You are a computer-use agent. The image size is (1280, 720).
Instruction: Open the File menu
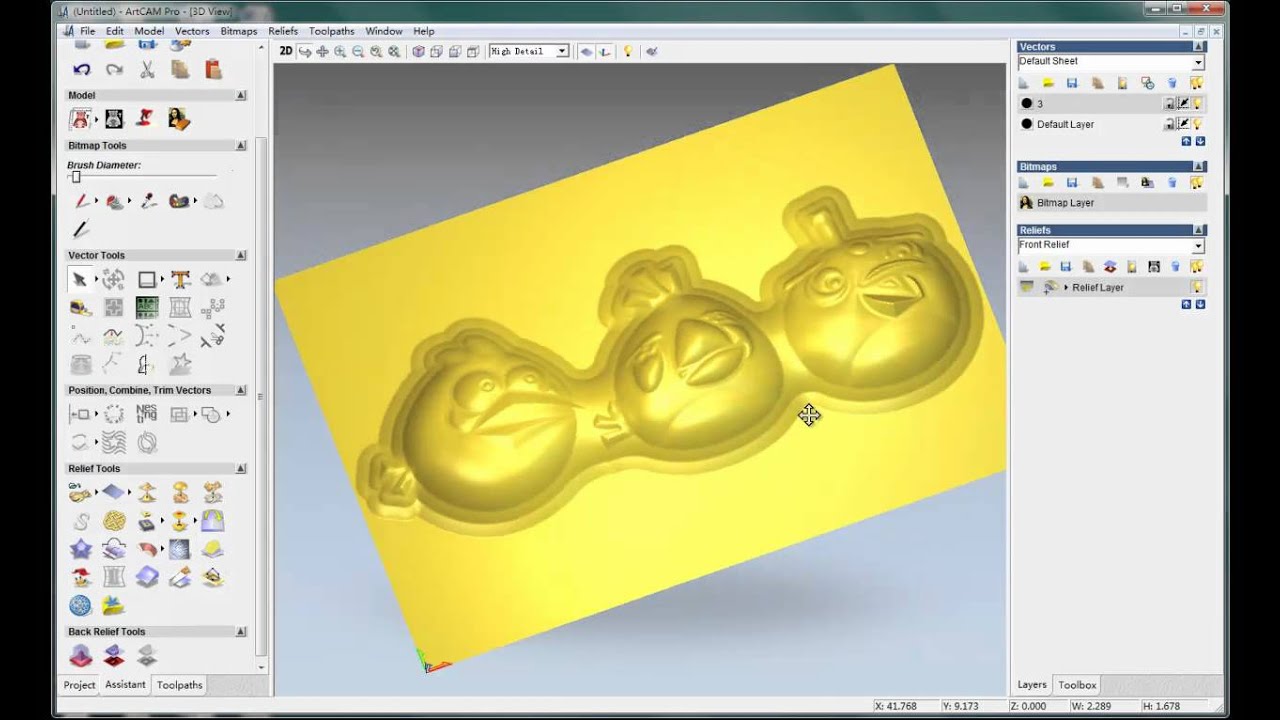click(x=88, y=31)
